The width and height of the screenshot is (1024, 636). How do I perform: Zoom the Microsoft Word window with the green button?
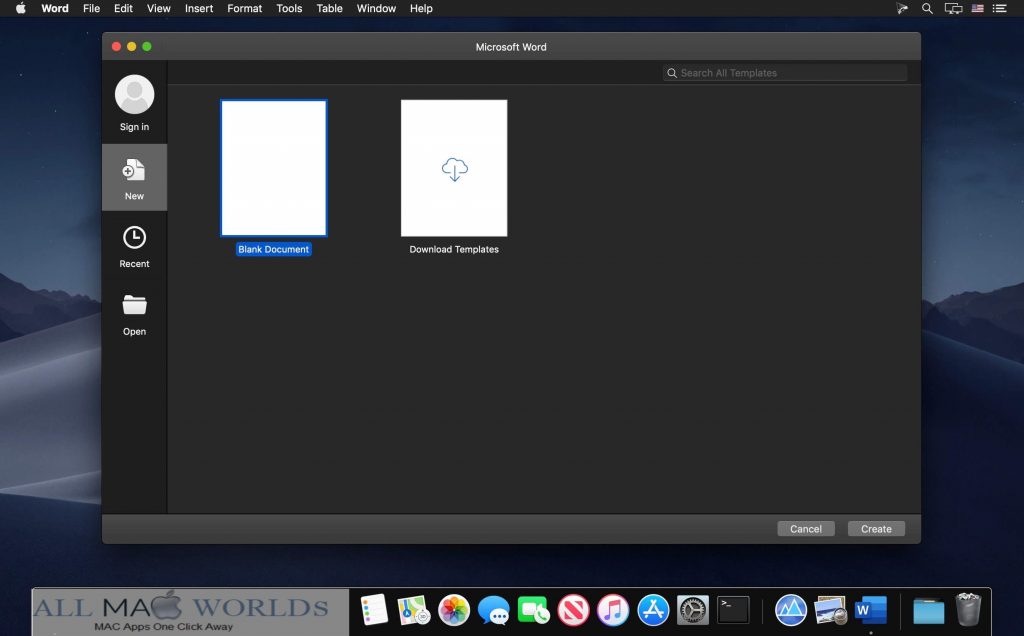pos(147,46)
